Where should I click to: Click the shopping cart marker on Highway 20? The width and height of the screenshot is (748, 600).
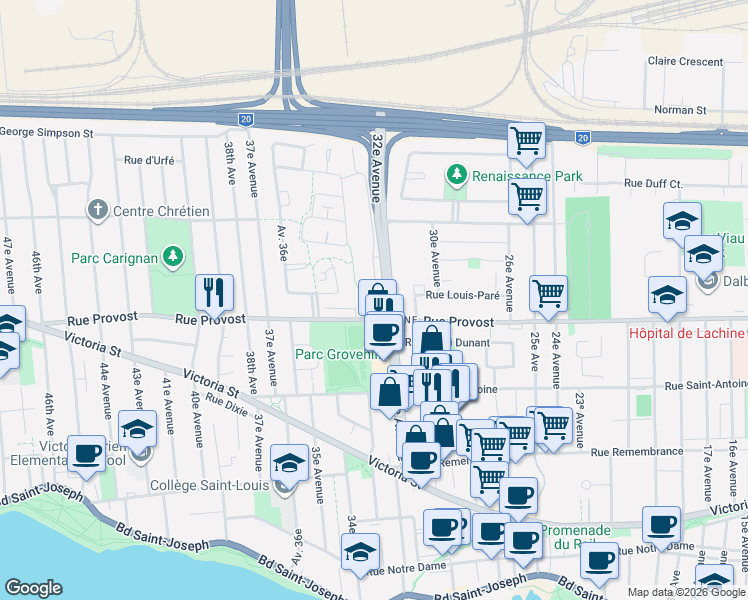(527, 142)
